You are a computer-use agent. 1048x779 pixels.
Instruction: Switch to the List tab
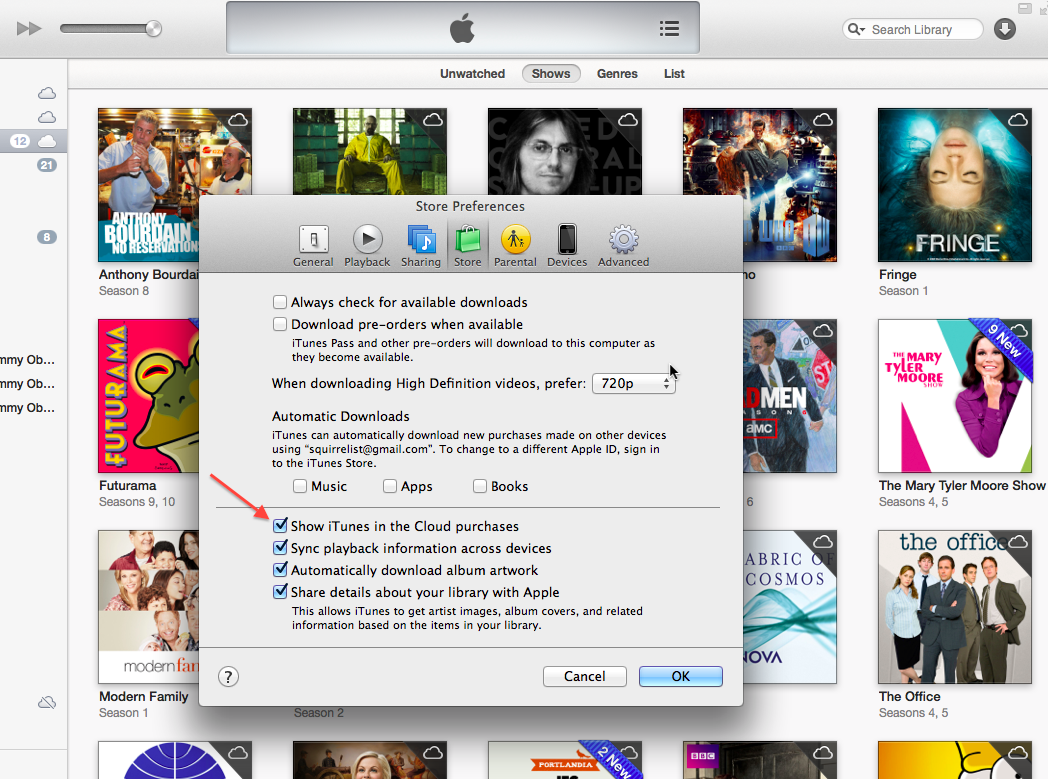click(x=674, y=73)
